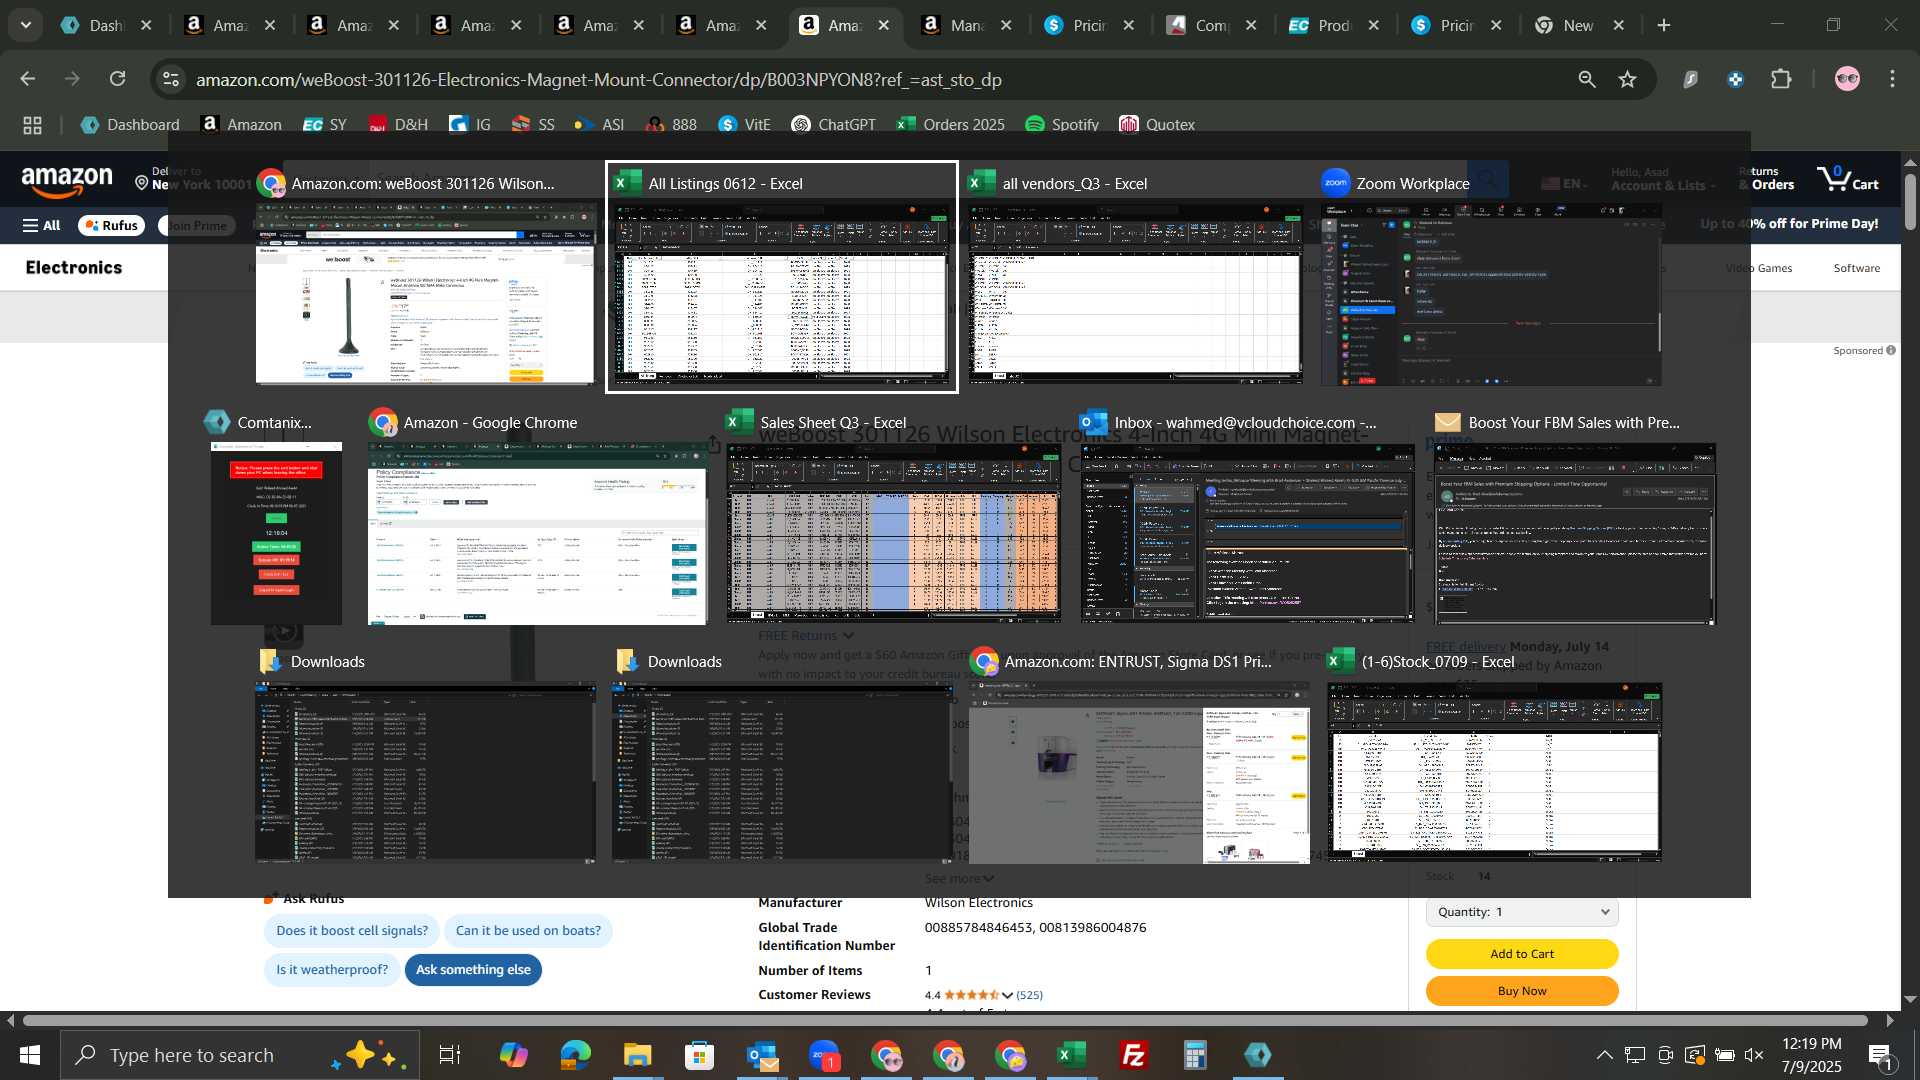The image size is (1920, 1080).
Task: Bookmark this page with the star icon
Action: pos(1628,79)
